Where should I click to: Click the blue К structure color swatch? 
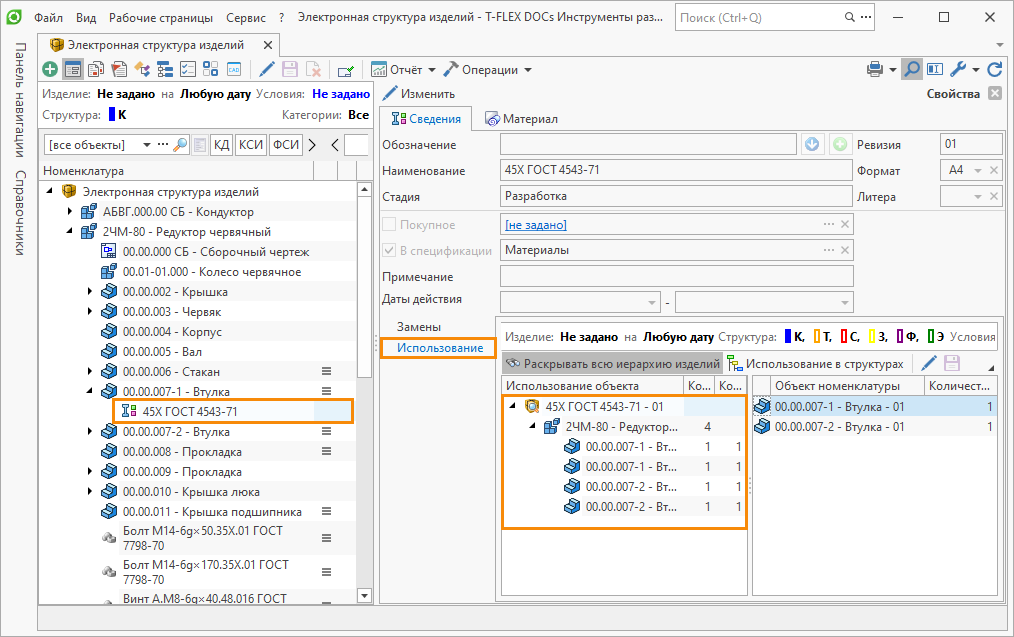click(x=788, y=337)
